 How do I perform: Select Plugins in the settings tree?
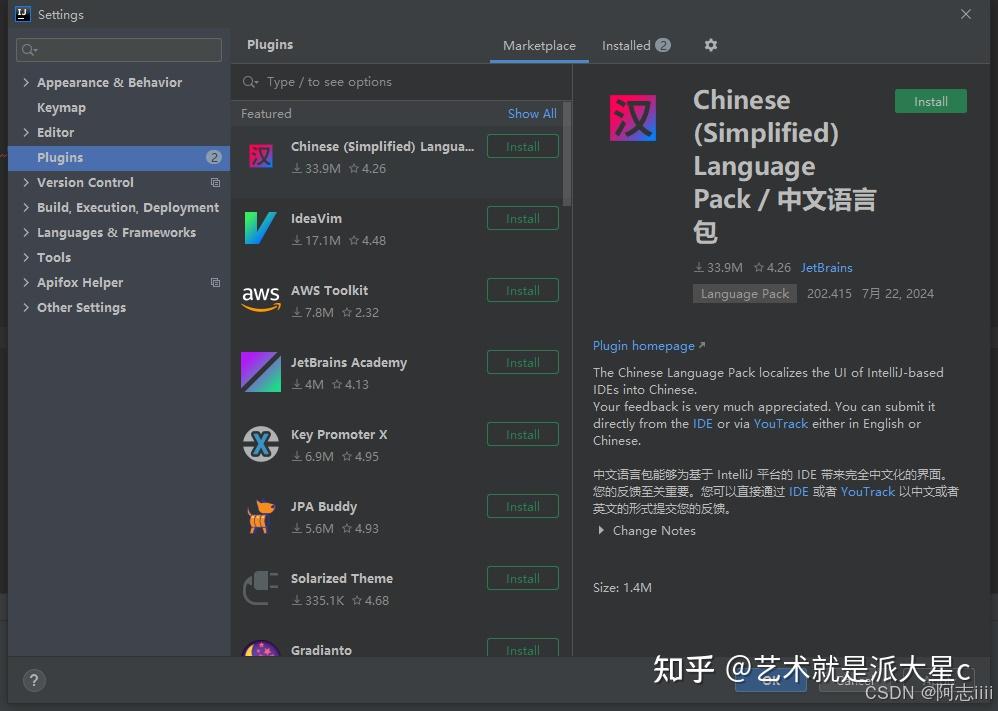pos(119,158)
